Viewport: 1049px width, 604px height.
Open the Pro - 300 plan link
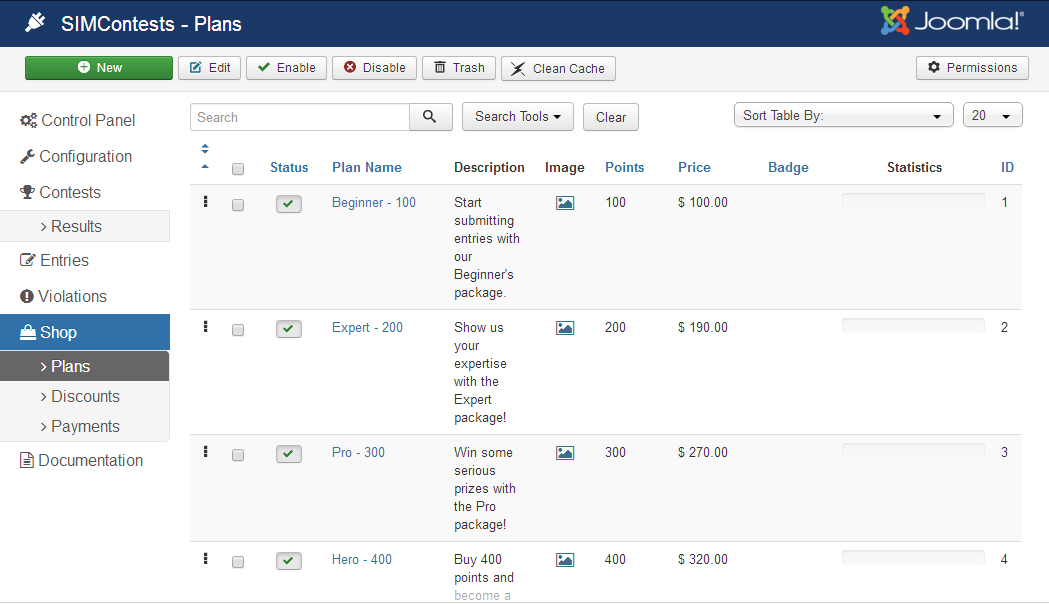[359, 453]
